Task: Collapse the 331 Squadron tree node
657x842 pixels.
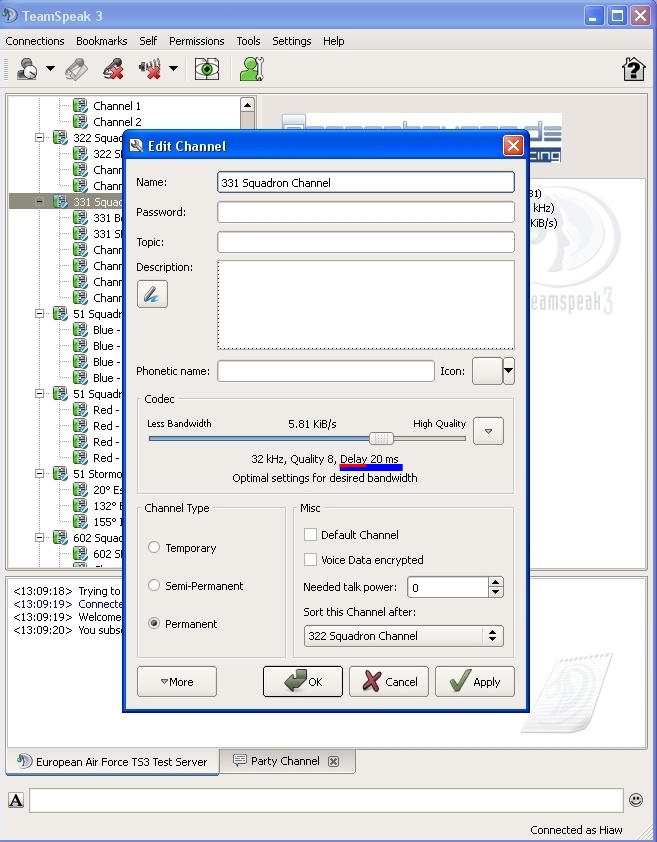Action: 39,201
